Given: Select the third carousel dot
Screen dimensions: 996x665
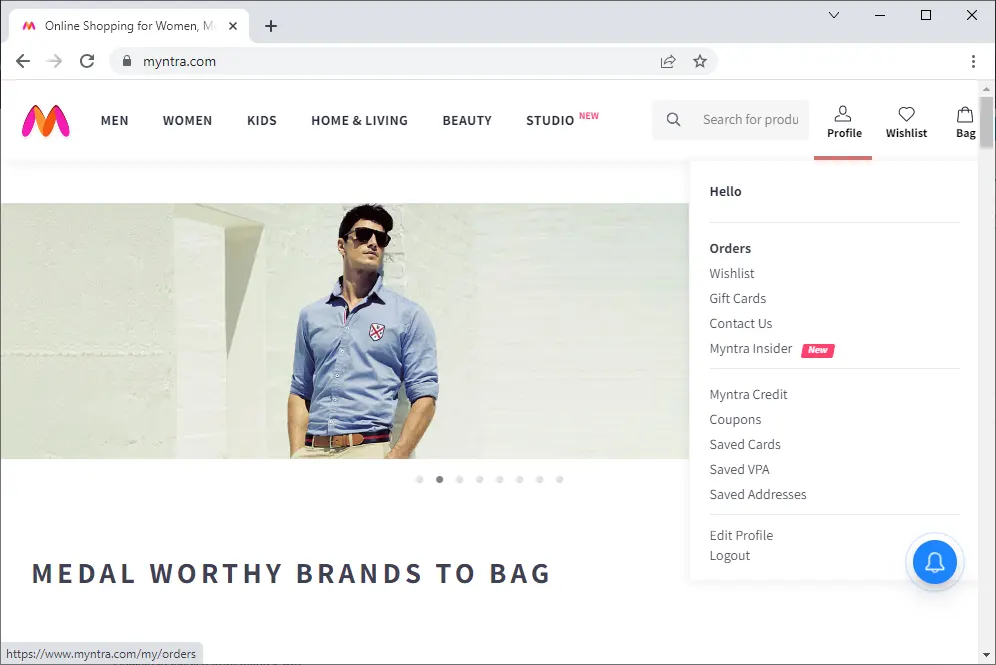Looking at the screenshot, I should click(459, 480).
